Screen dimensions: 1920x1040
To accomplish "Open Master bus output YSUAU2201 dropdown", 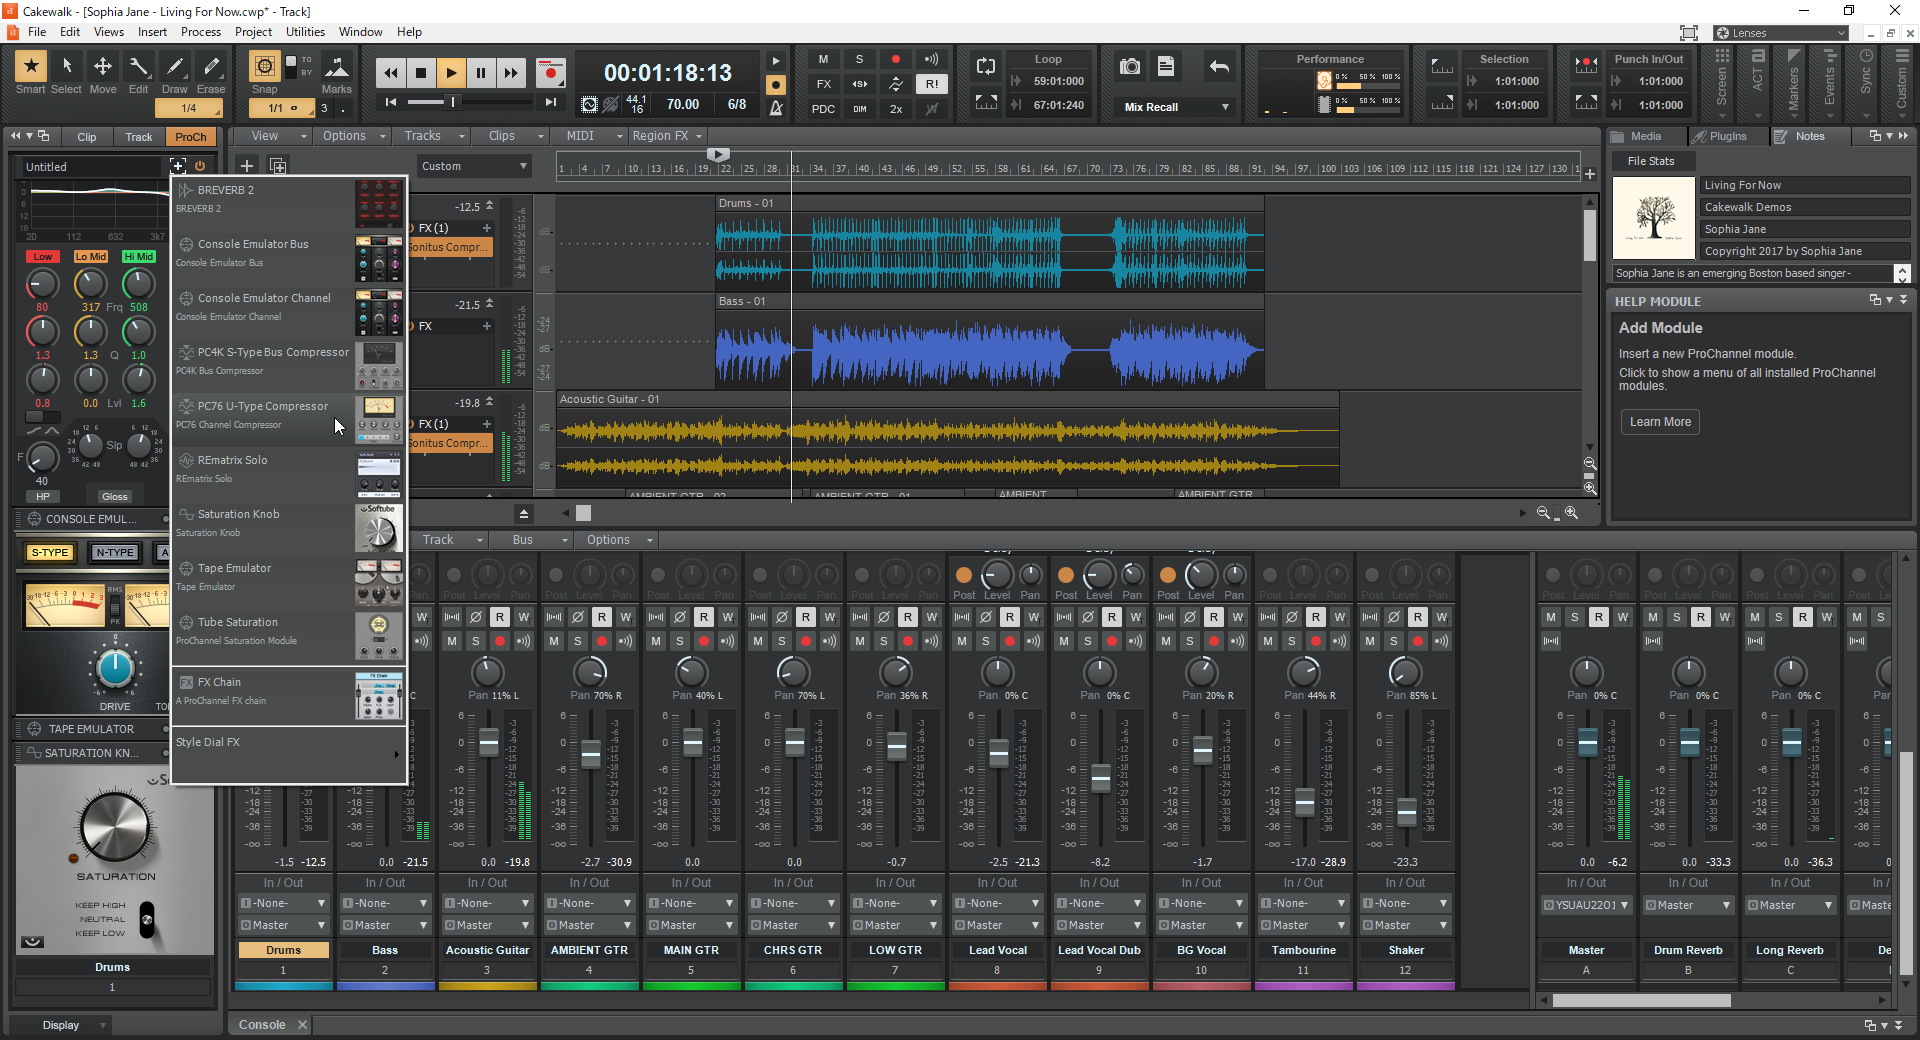I will tap(1586, 905).
